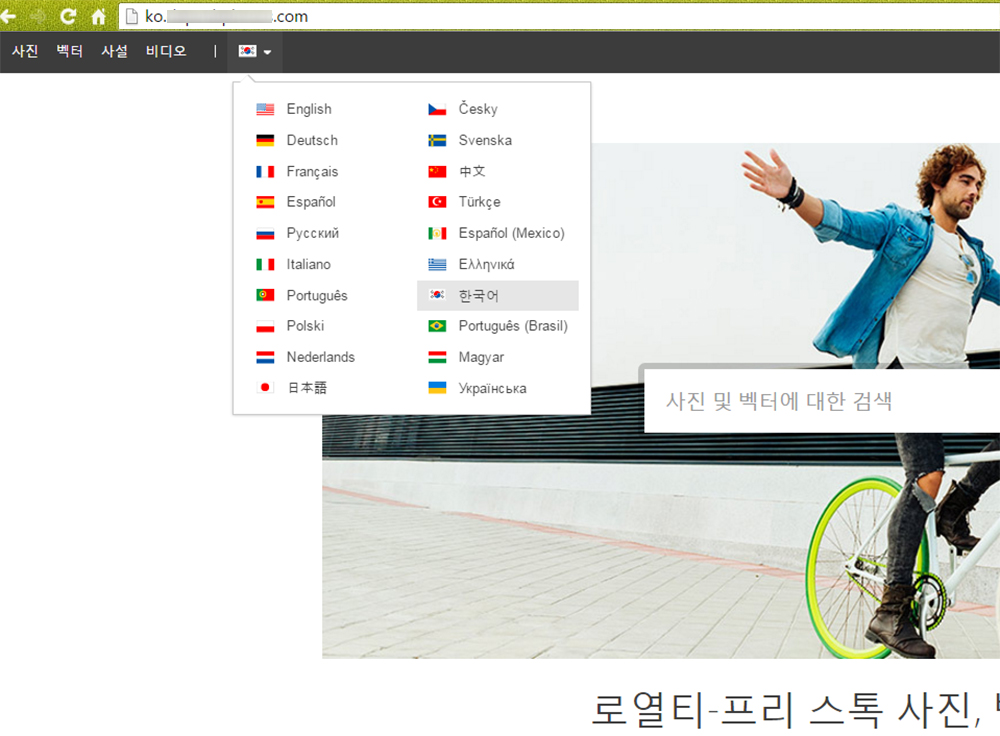The height and width of the screenshot is (736, 1000).
Task: Select the highlighted 한국어 option
Action: 478,295
